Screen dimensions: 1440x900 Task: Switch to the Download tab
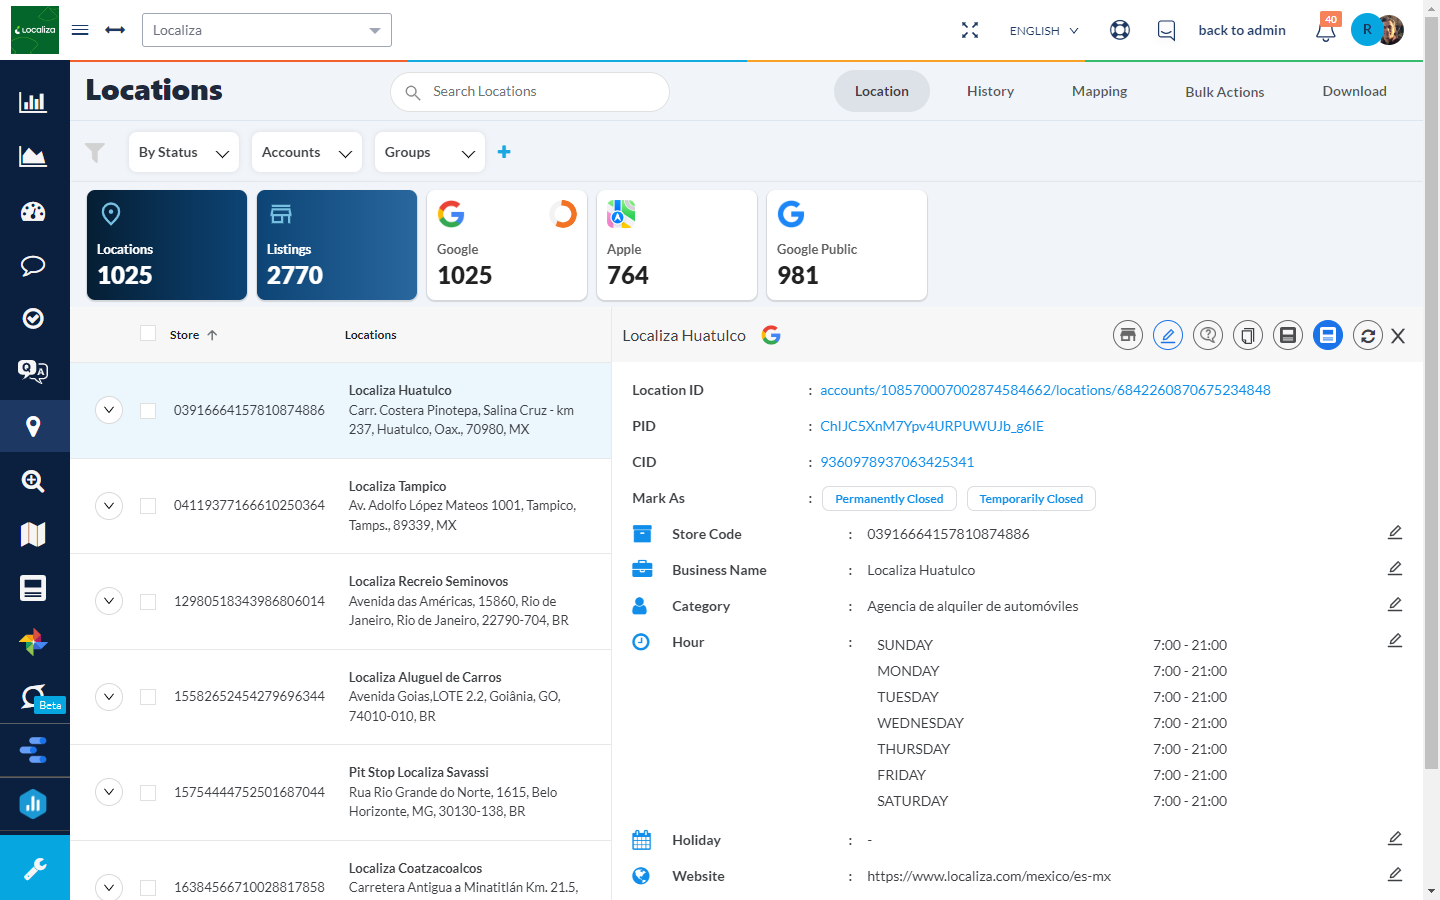tap(1354, 91)
